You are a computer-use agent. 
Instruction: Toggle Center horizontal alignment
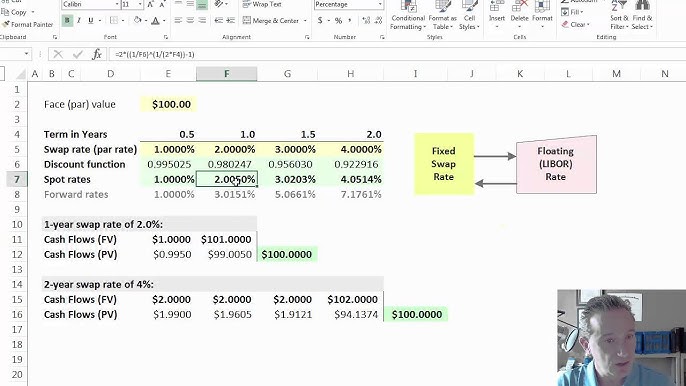pyautogui.click(x=190, y=21)
